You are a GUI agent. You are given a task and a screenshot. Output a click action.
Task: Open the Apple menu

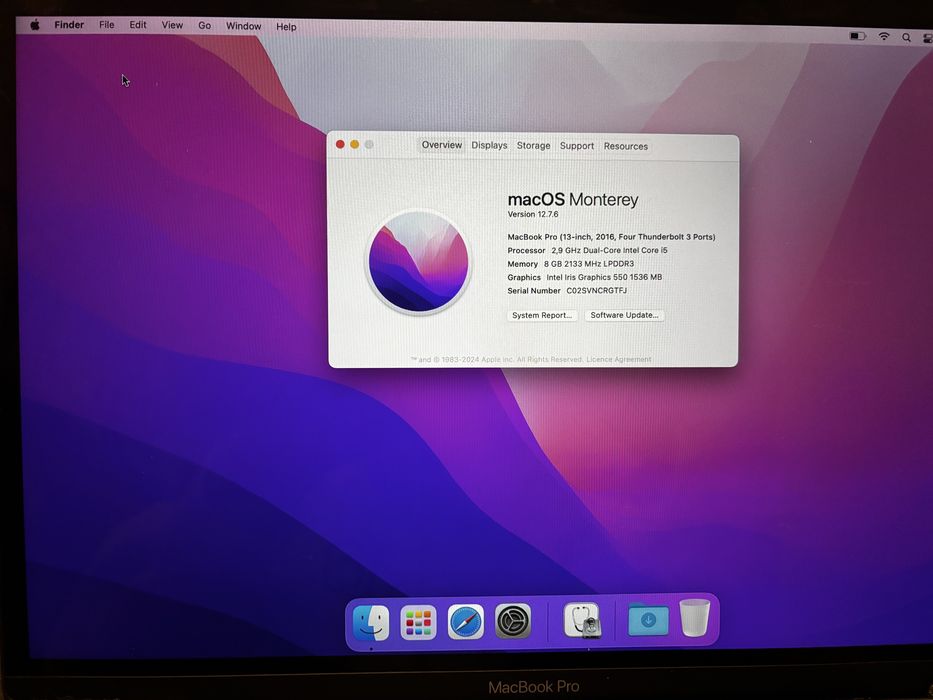click(35, 25)
